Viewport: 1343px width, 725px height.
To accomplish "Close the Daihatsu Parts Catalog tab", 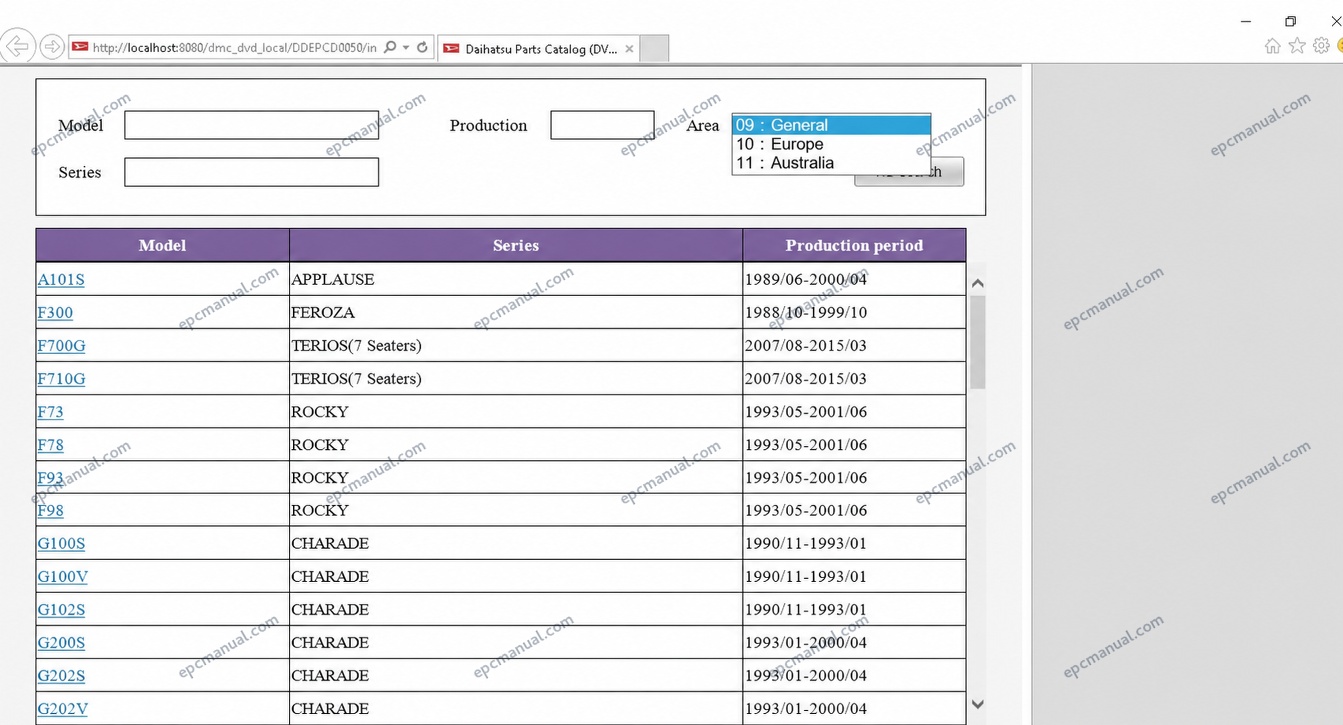I will pos(628,49).
